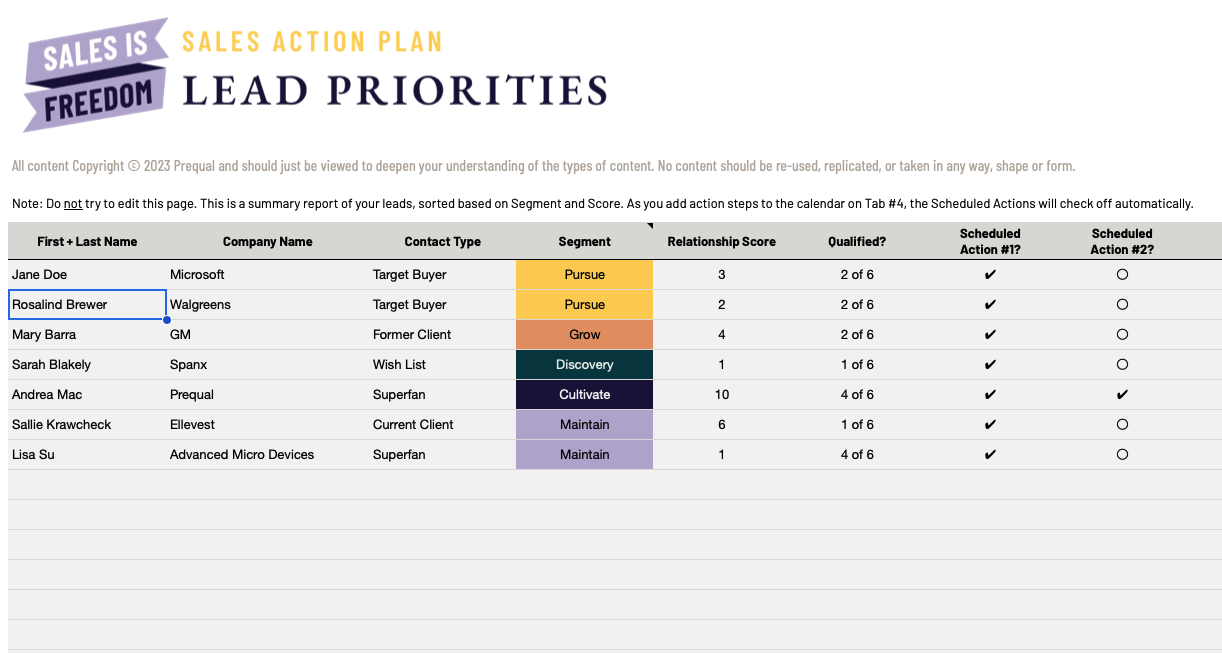Select Jane Doe's yellow Pursue segment cell
Image resolution: width=1222 pixels, height=653 pixels.
[584, 274]
